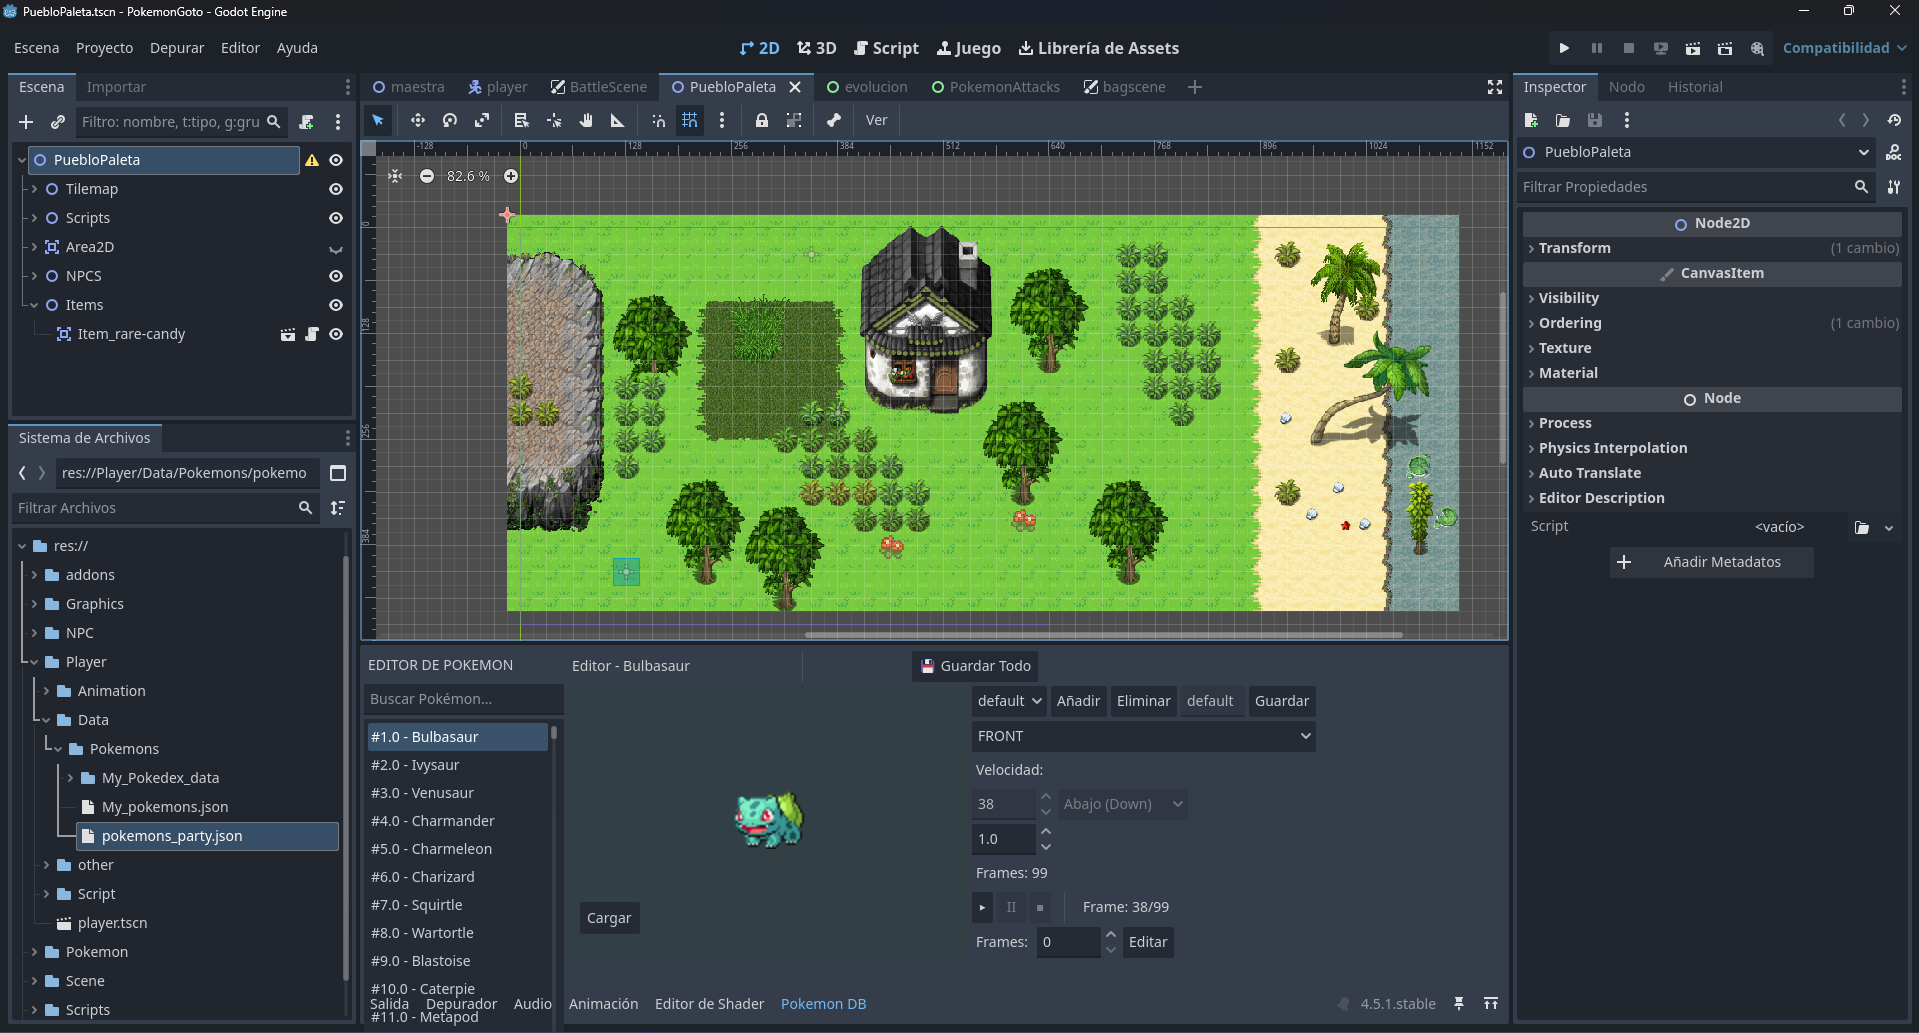Lock the selected node with padlock icon
Screen dimensions: 1919x1033
(762, 120)
